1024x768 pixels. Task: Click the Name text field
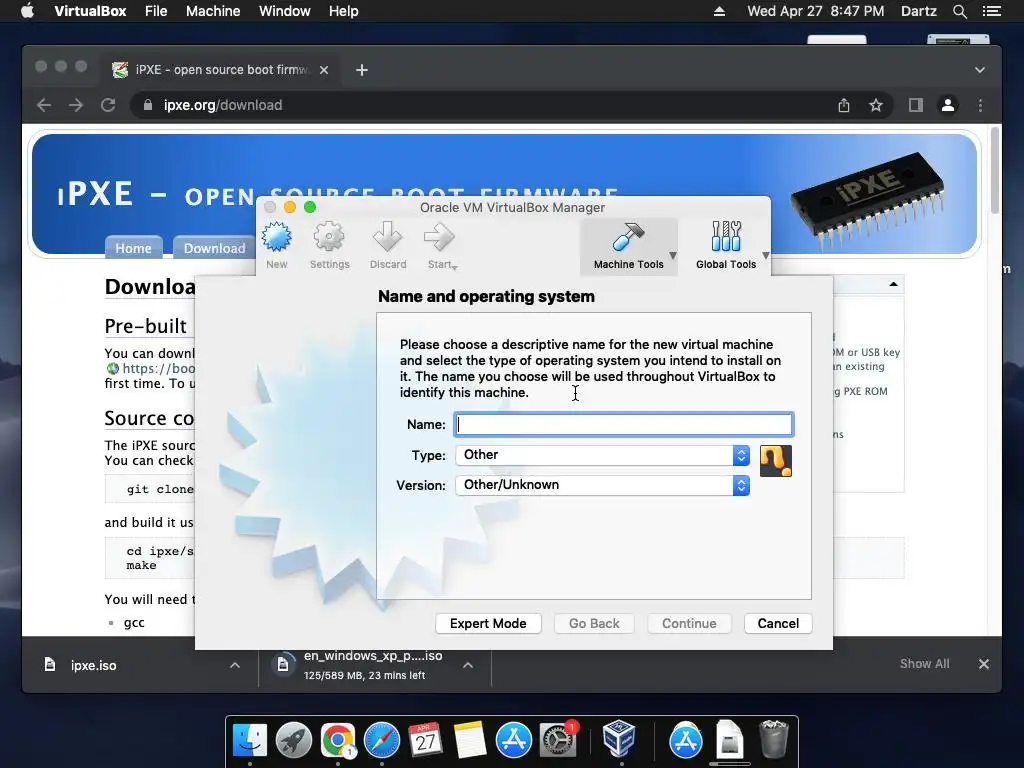click(624, 424)
